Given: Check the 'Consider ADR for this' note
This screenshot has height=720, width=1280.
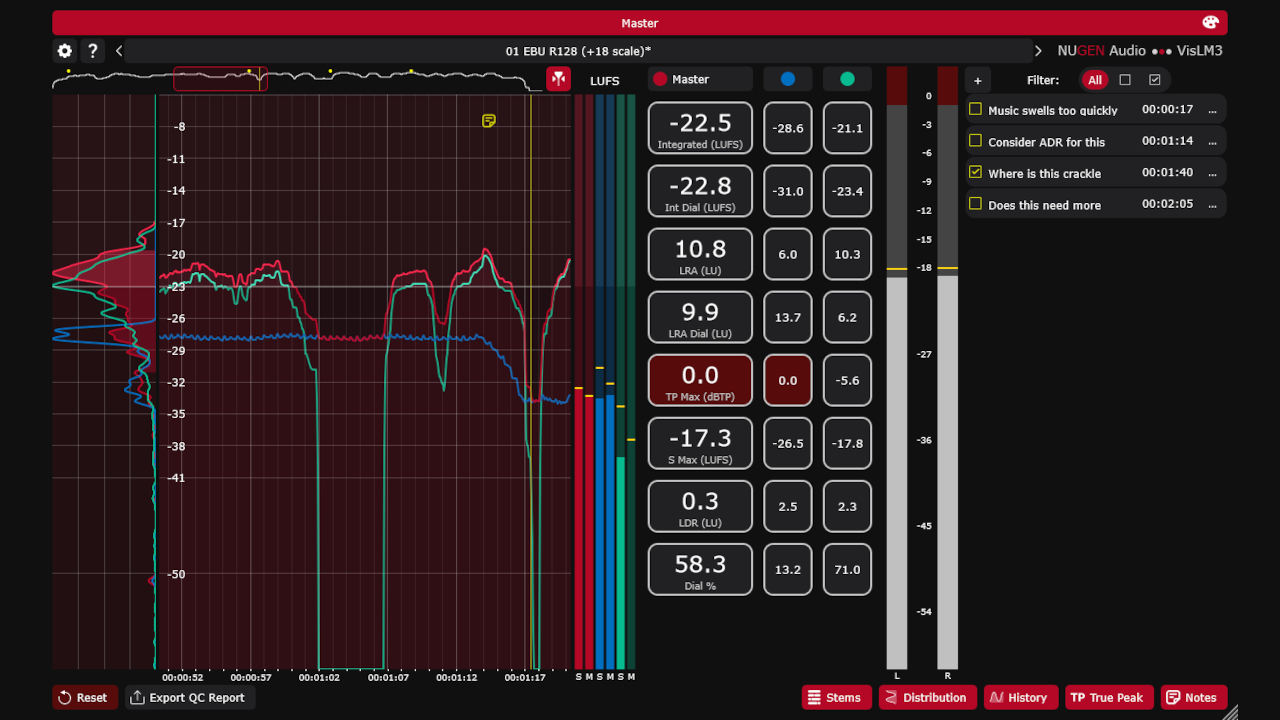Looking at the screenshot, I should pyautogui.click(x=976, y=141).
